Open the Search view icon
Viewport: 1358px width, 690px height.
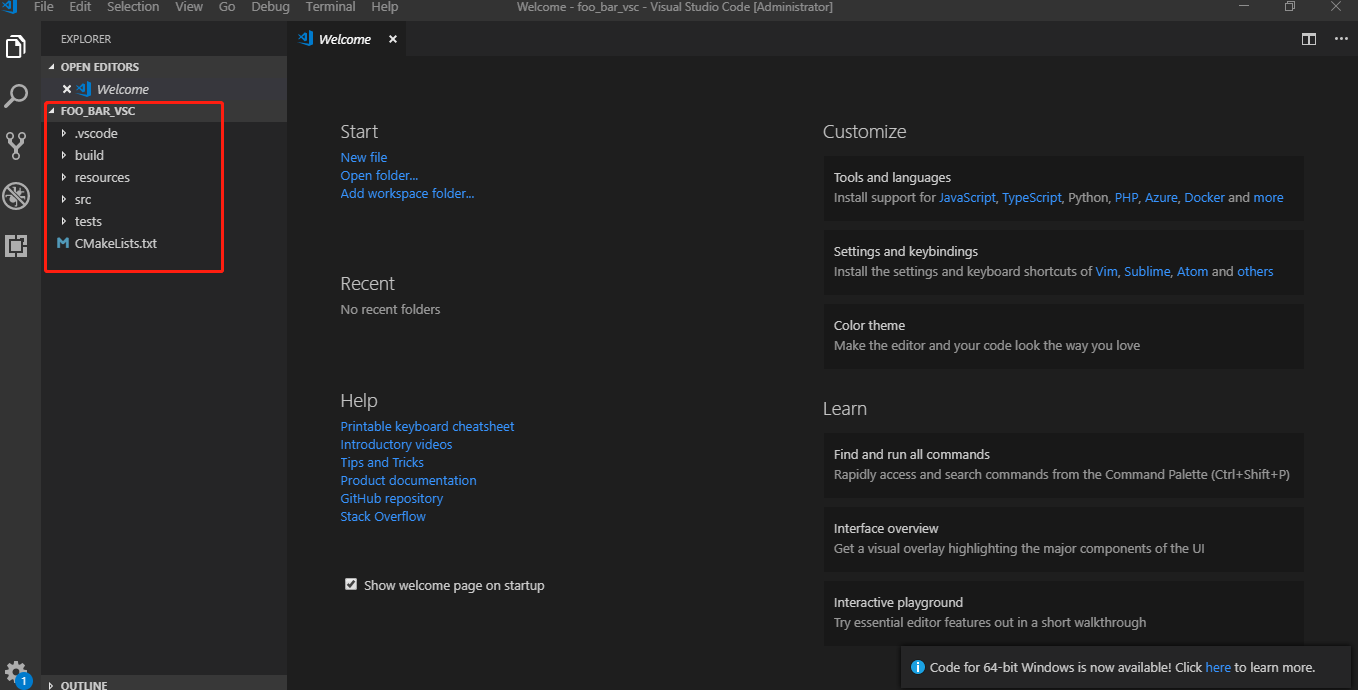(16, 96)
